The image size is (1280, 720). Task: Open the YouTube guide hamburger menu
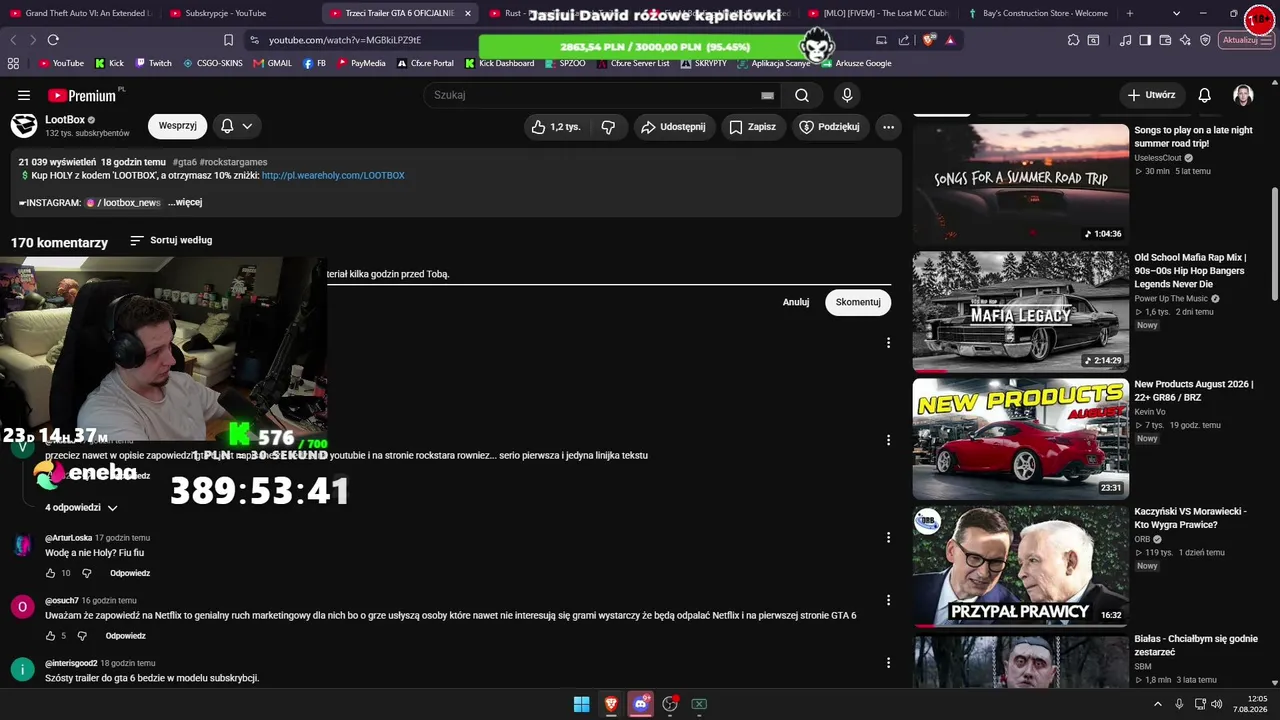24,95
